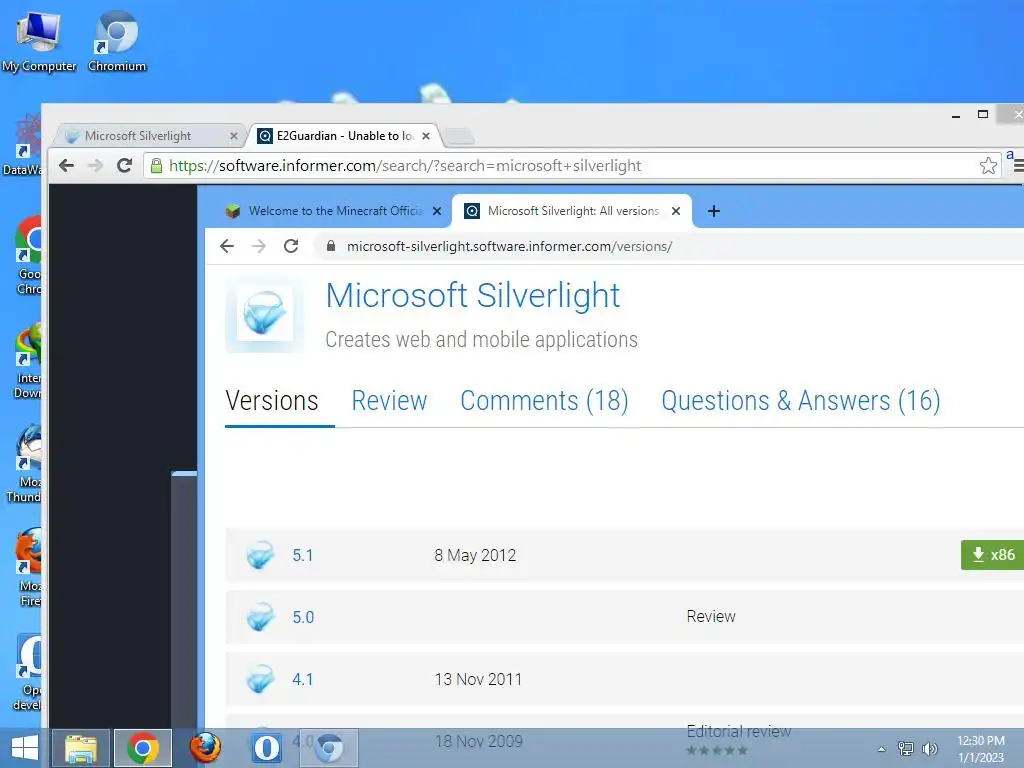Open the Review link for 5.0
This screenshot has width=1024, height=768.
[711, 616]
